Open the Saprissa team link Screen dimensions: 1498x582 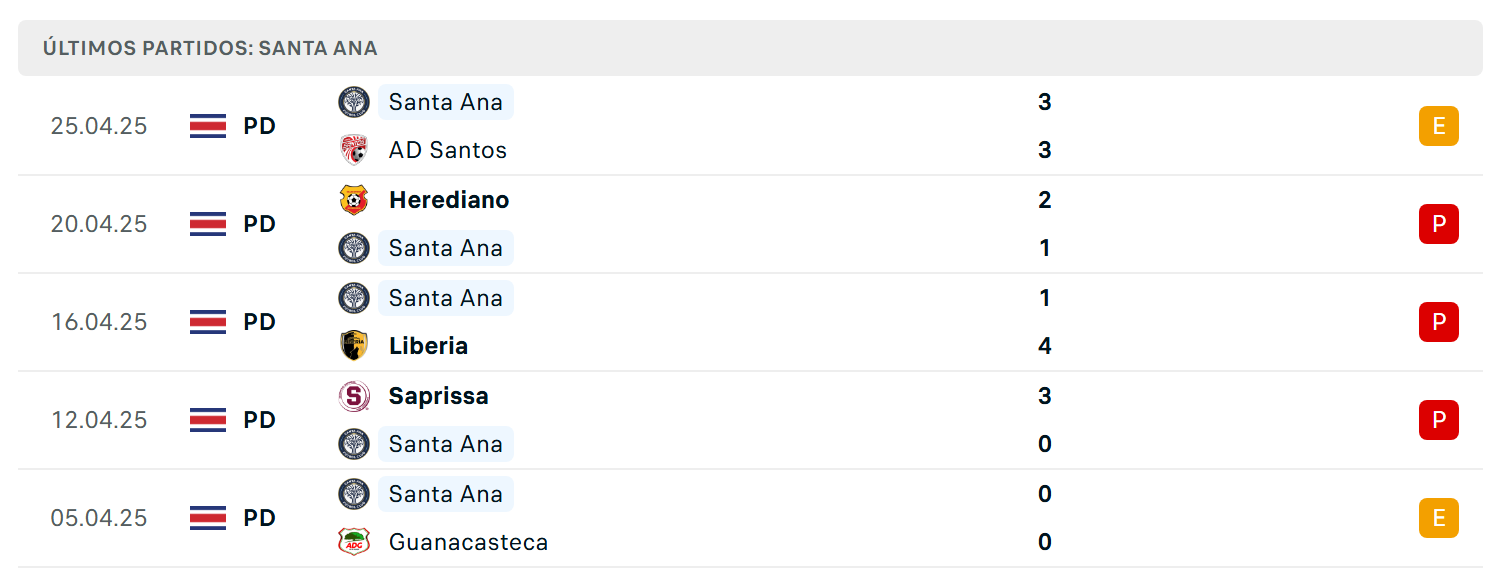pos(439,396)
